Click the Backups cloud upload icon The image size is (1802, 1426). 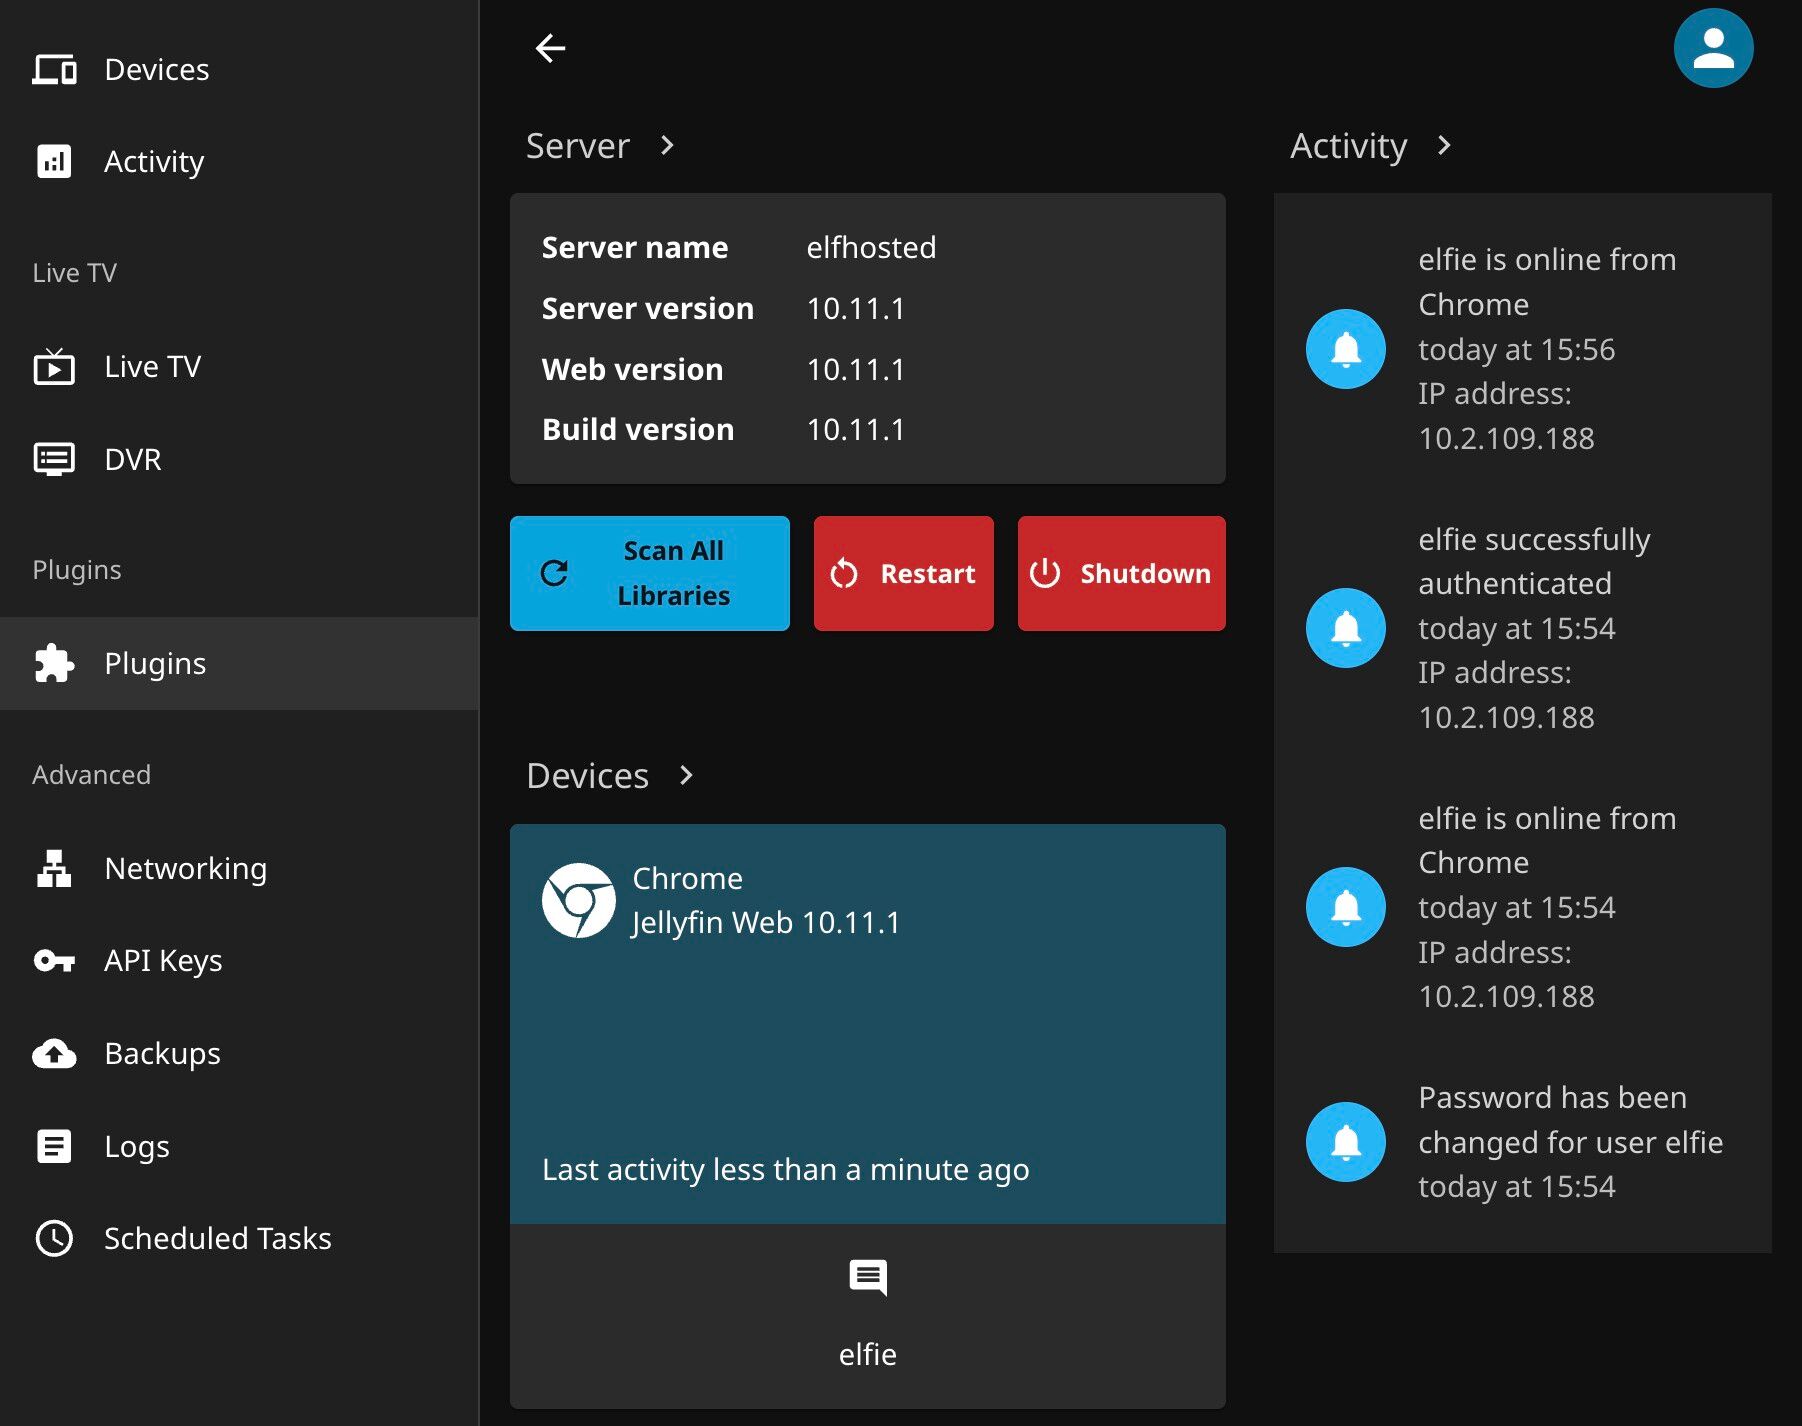tap(54, 1053)
